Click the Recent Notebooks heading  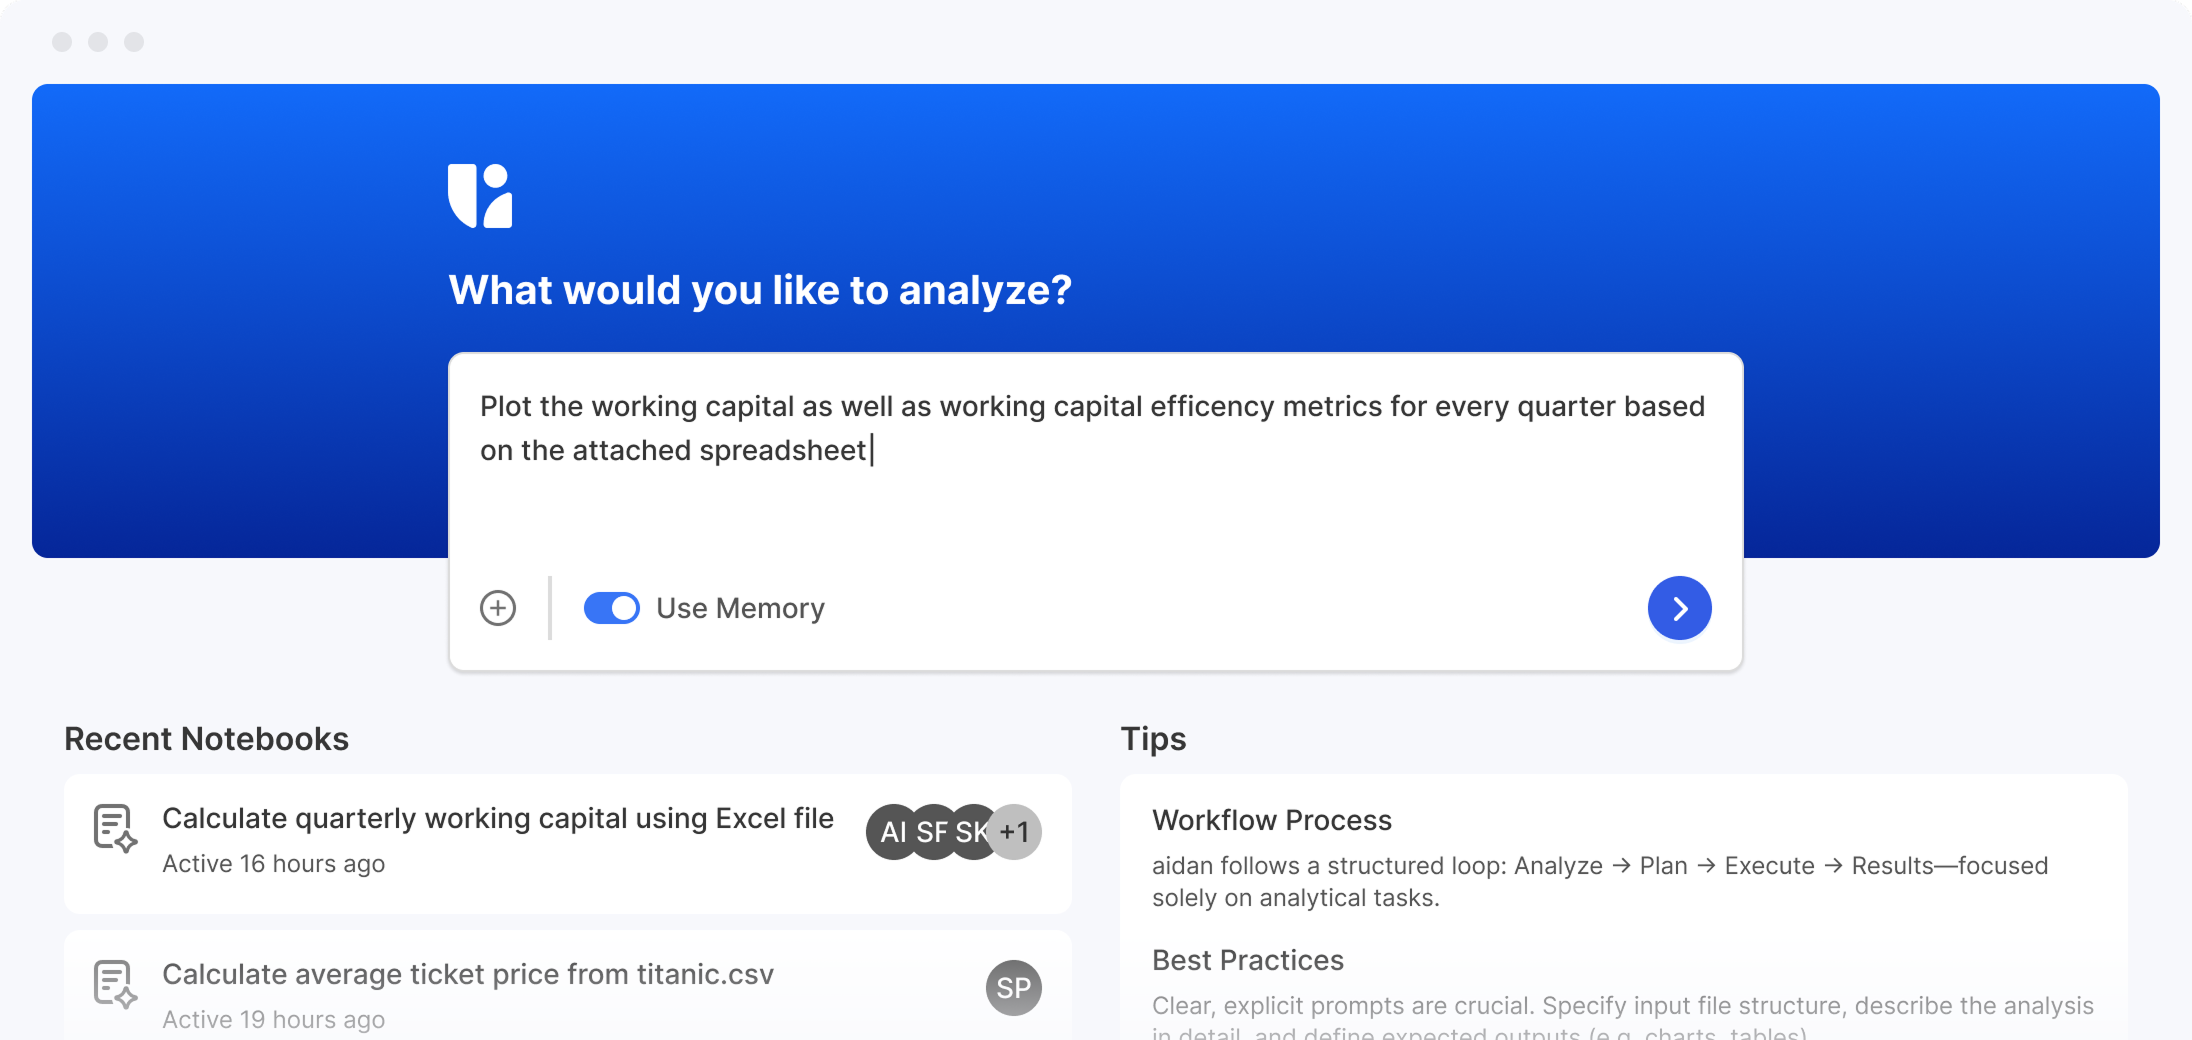[x=206, y=739]
